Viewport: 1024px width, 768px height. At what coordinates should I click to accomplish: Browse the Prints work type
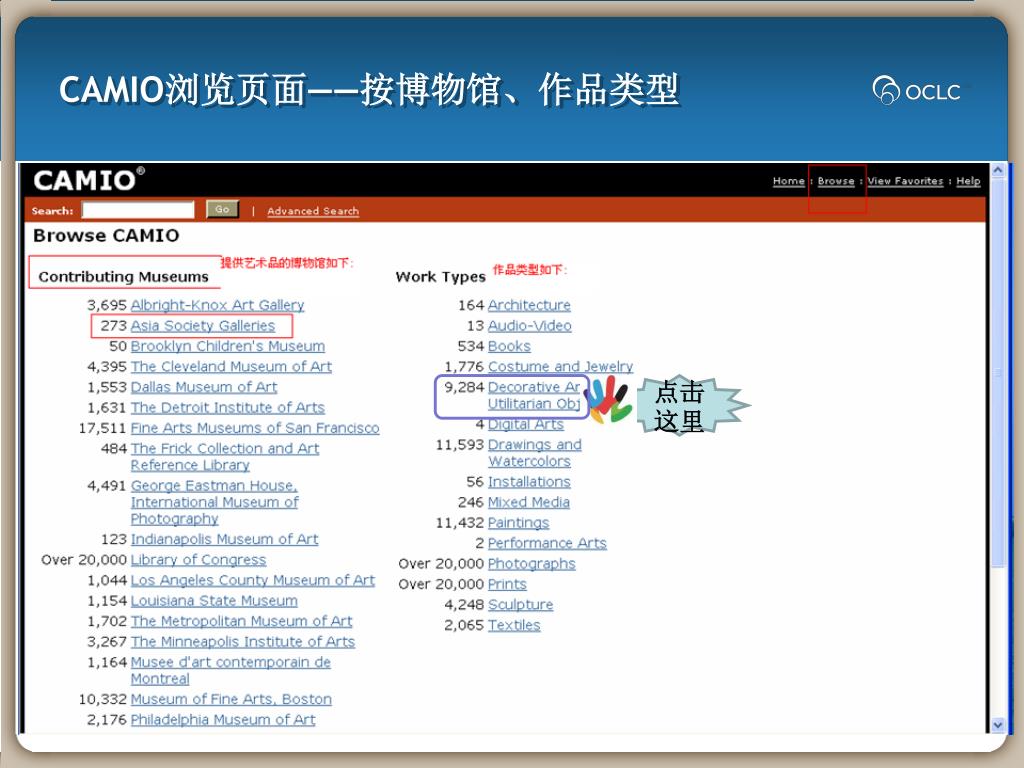point(507,584)
